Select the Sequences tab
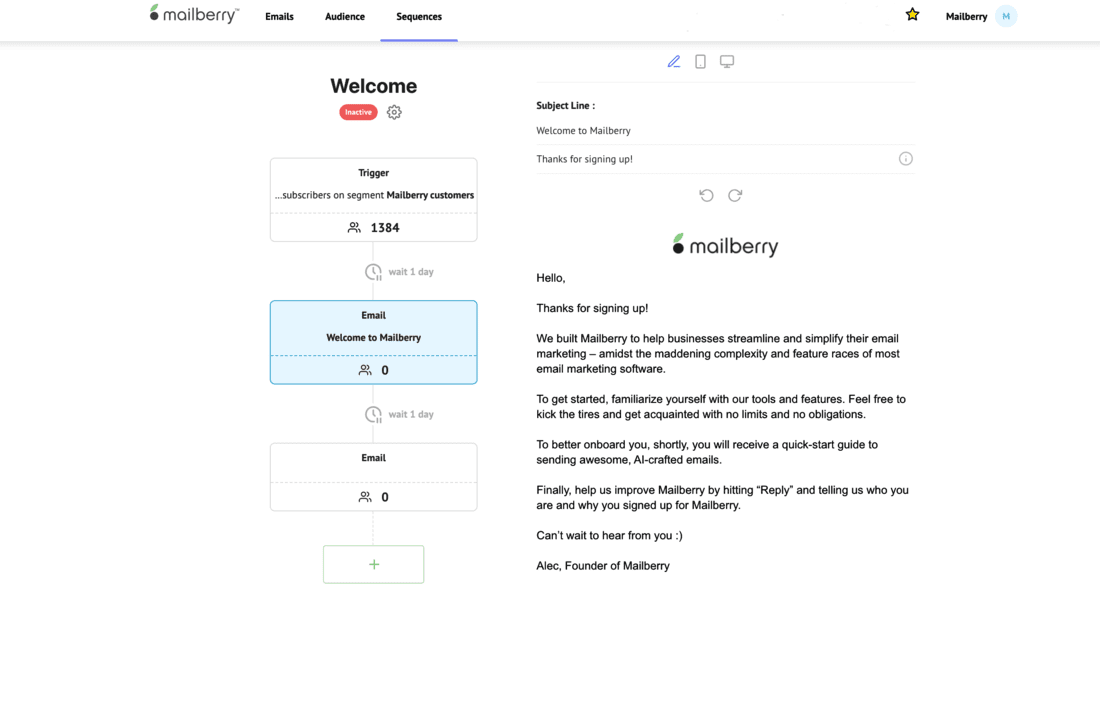This screenshot has width=1100, height=723. pyautogui.click(x=419, y=17)
